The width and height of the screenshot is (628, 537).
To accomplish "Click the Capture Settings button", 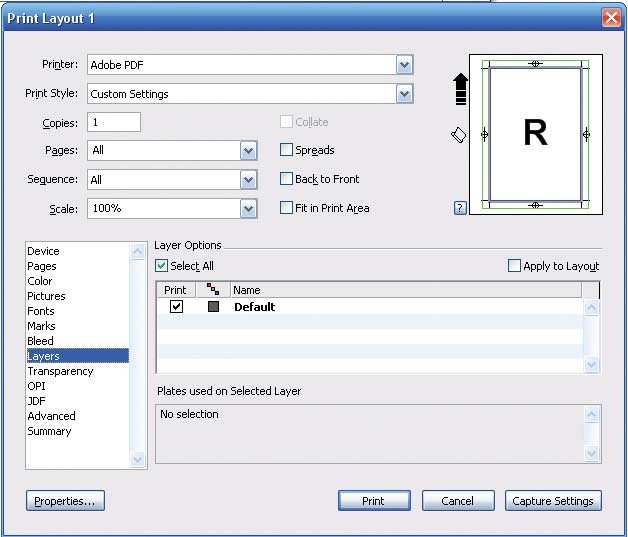I will (553, 501).
